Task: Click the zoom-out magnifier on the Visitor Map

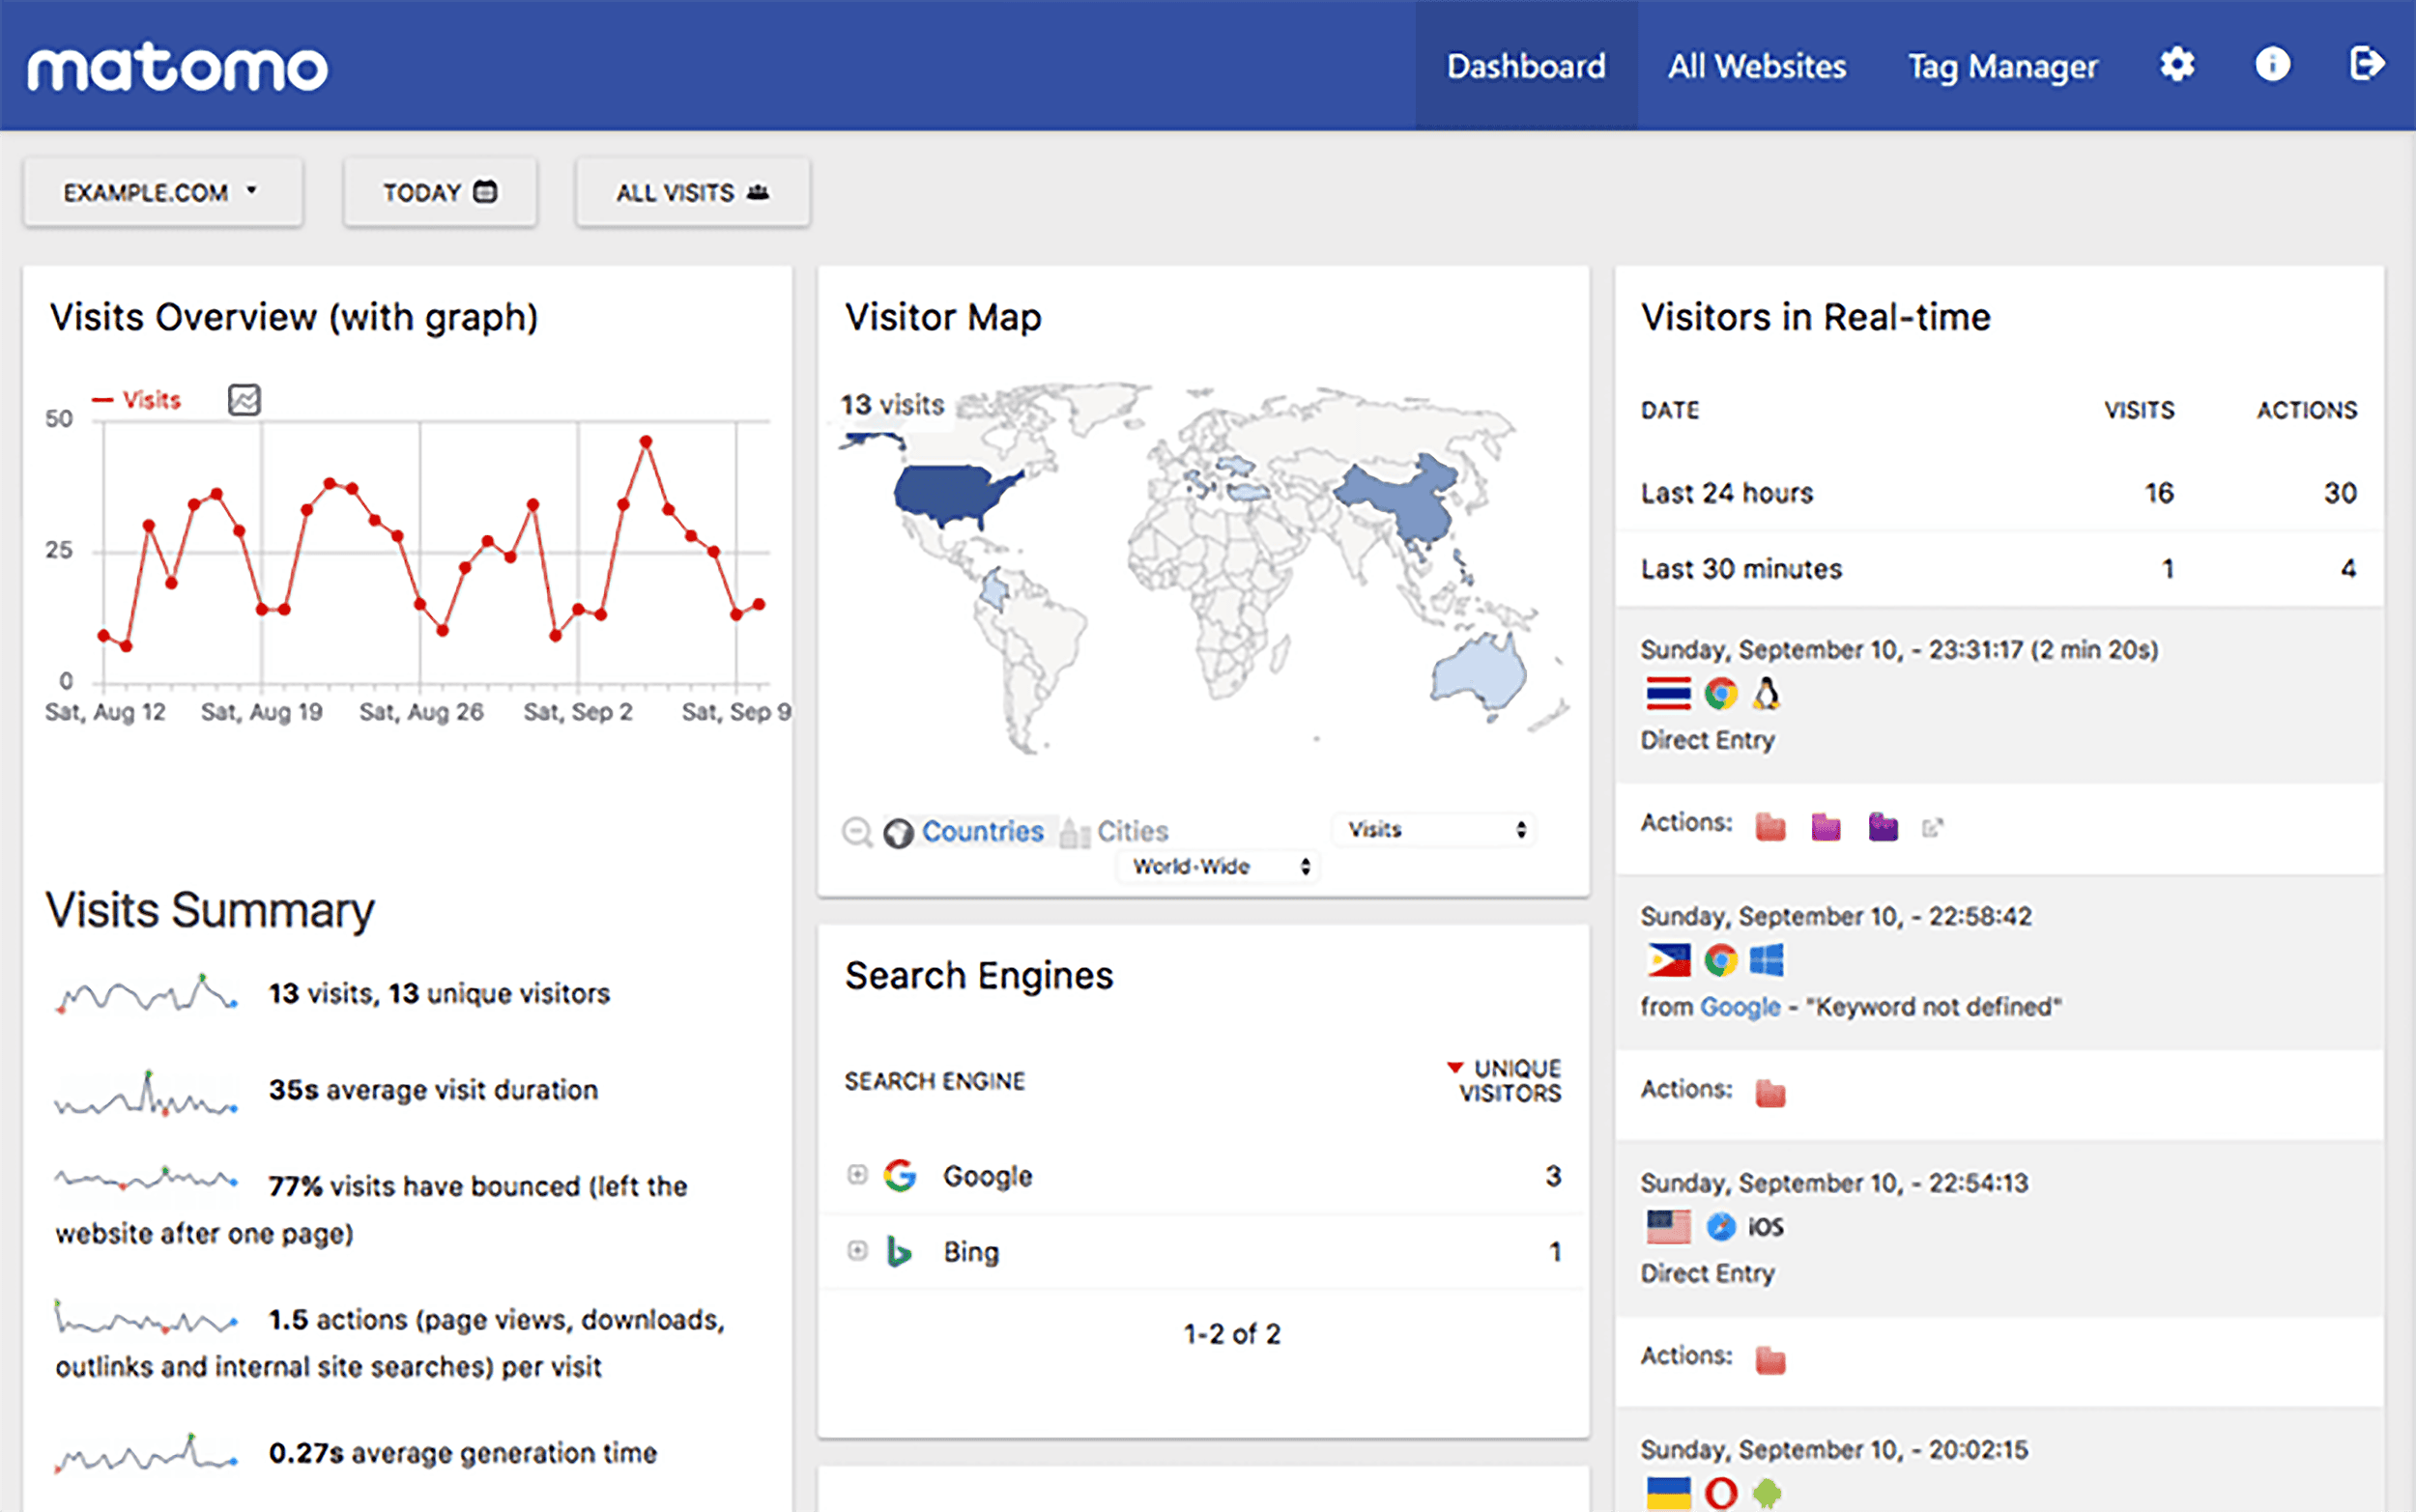Action: (x=857, y=831)
